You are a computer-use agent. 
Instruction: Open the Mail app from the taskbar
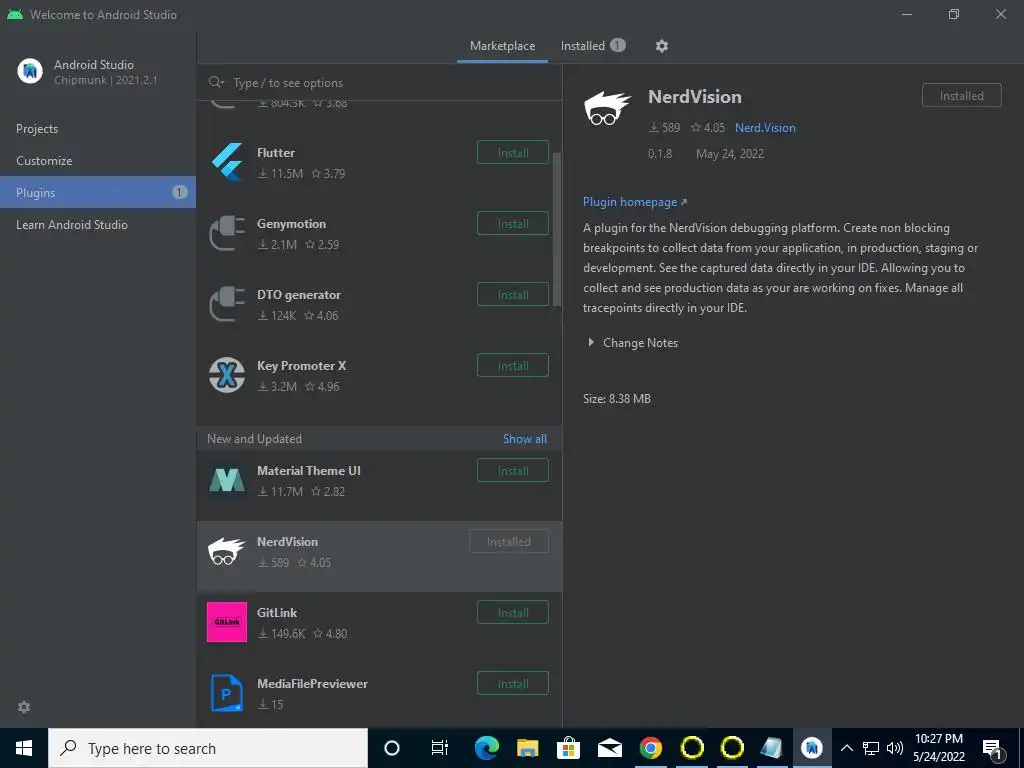pos(609,748)
